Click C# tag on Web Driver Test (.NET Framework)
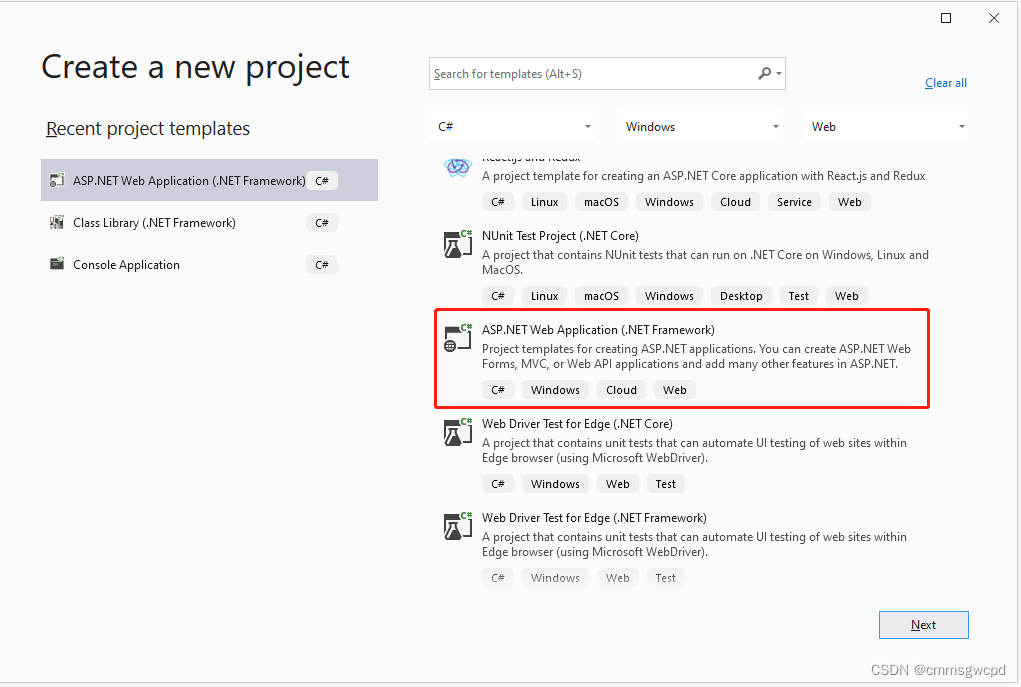 pyautogui.click(x=498, y=578)
